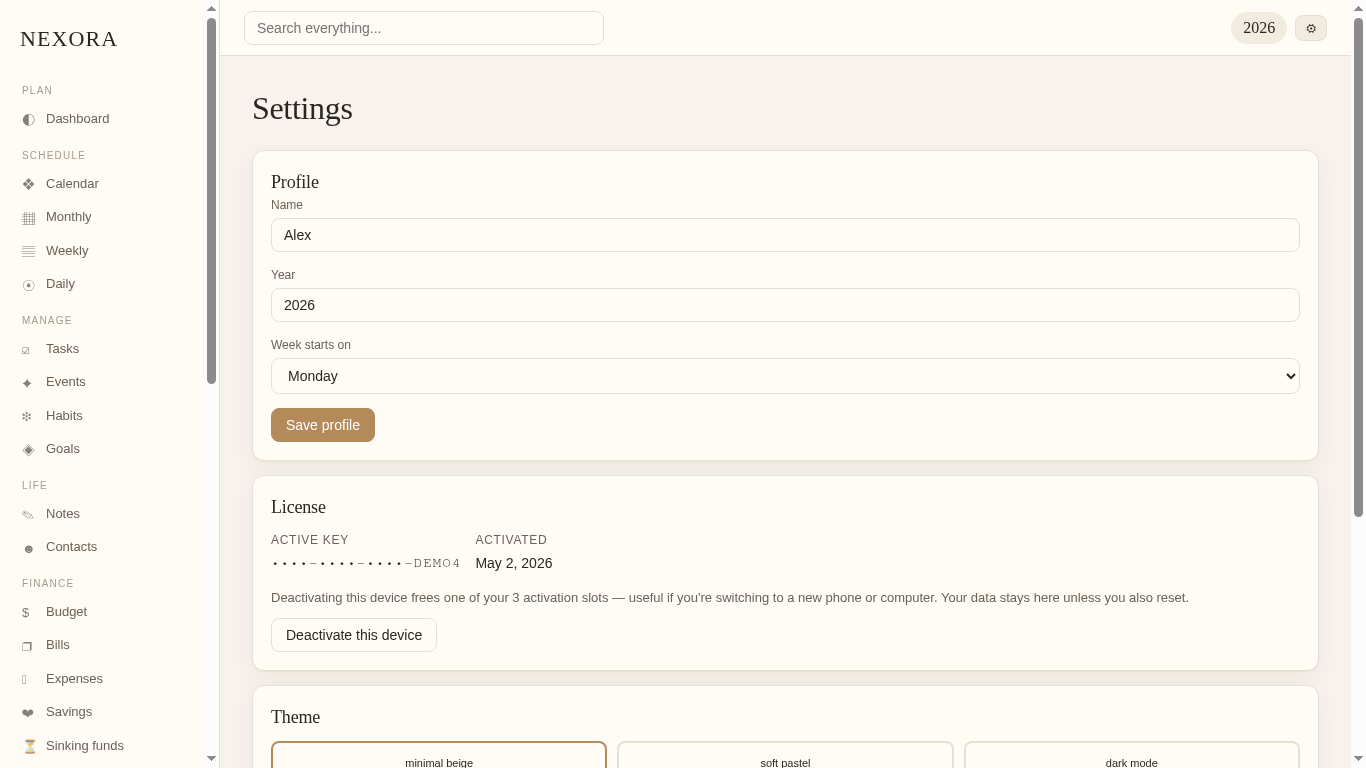Image resolution: width=1366 pixels, height=768 pixels.
Task: Click the Contacts person icon
Action: click(28, 548)
